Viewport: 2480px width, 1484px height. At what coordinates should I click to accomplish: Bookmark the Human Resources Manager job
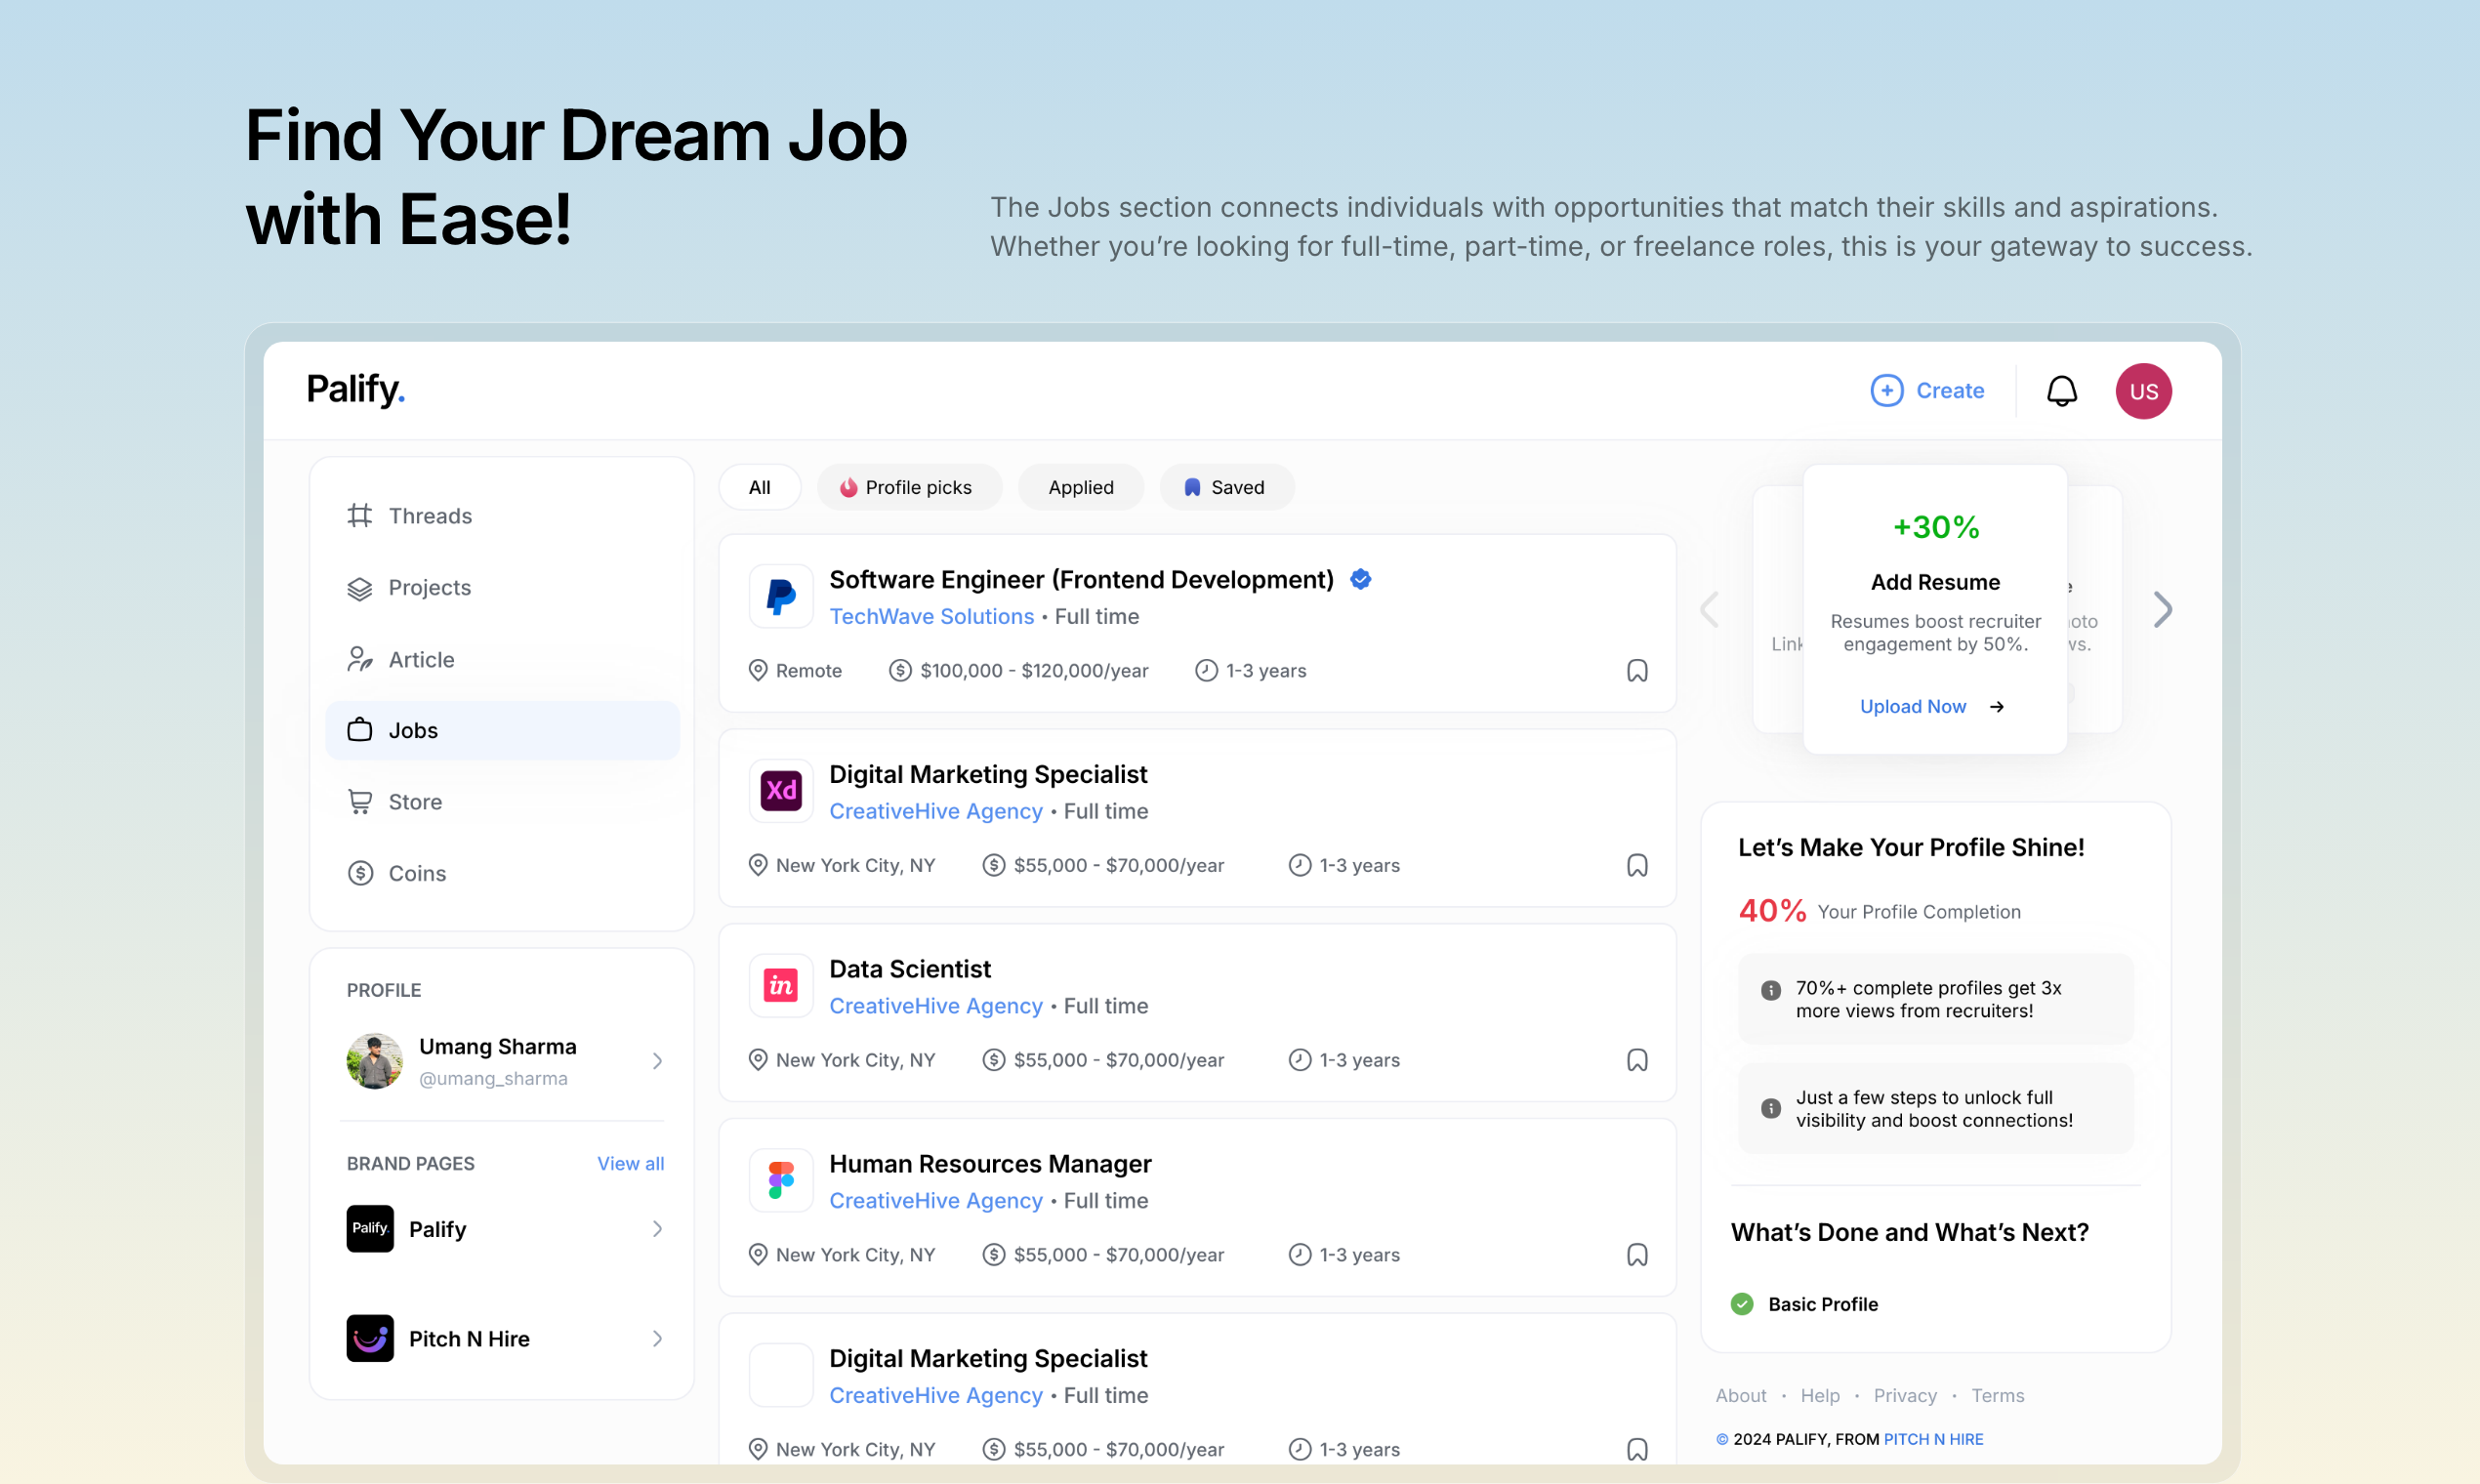pos(1636,1255)
